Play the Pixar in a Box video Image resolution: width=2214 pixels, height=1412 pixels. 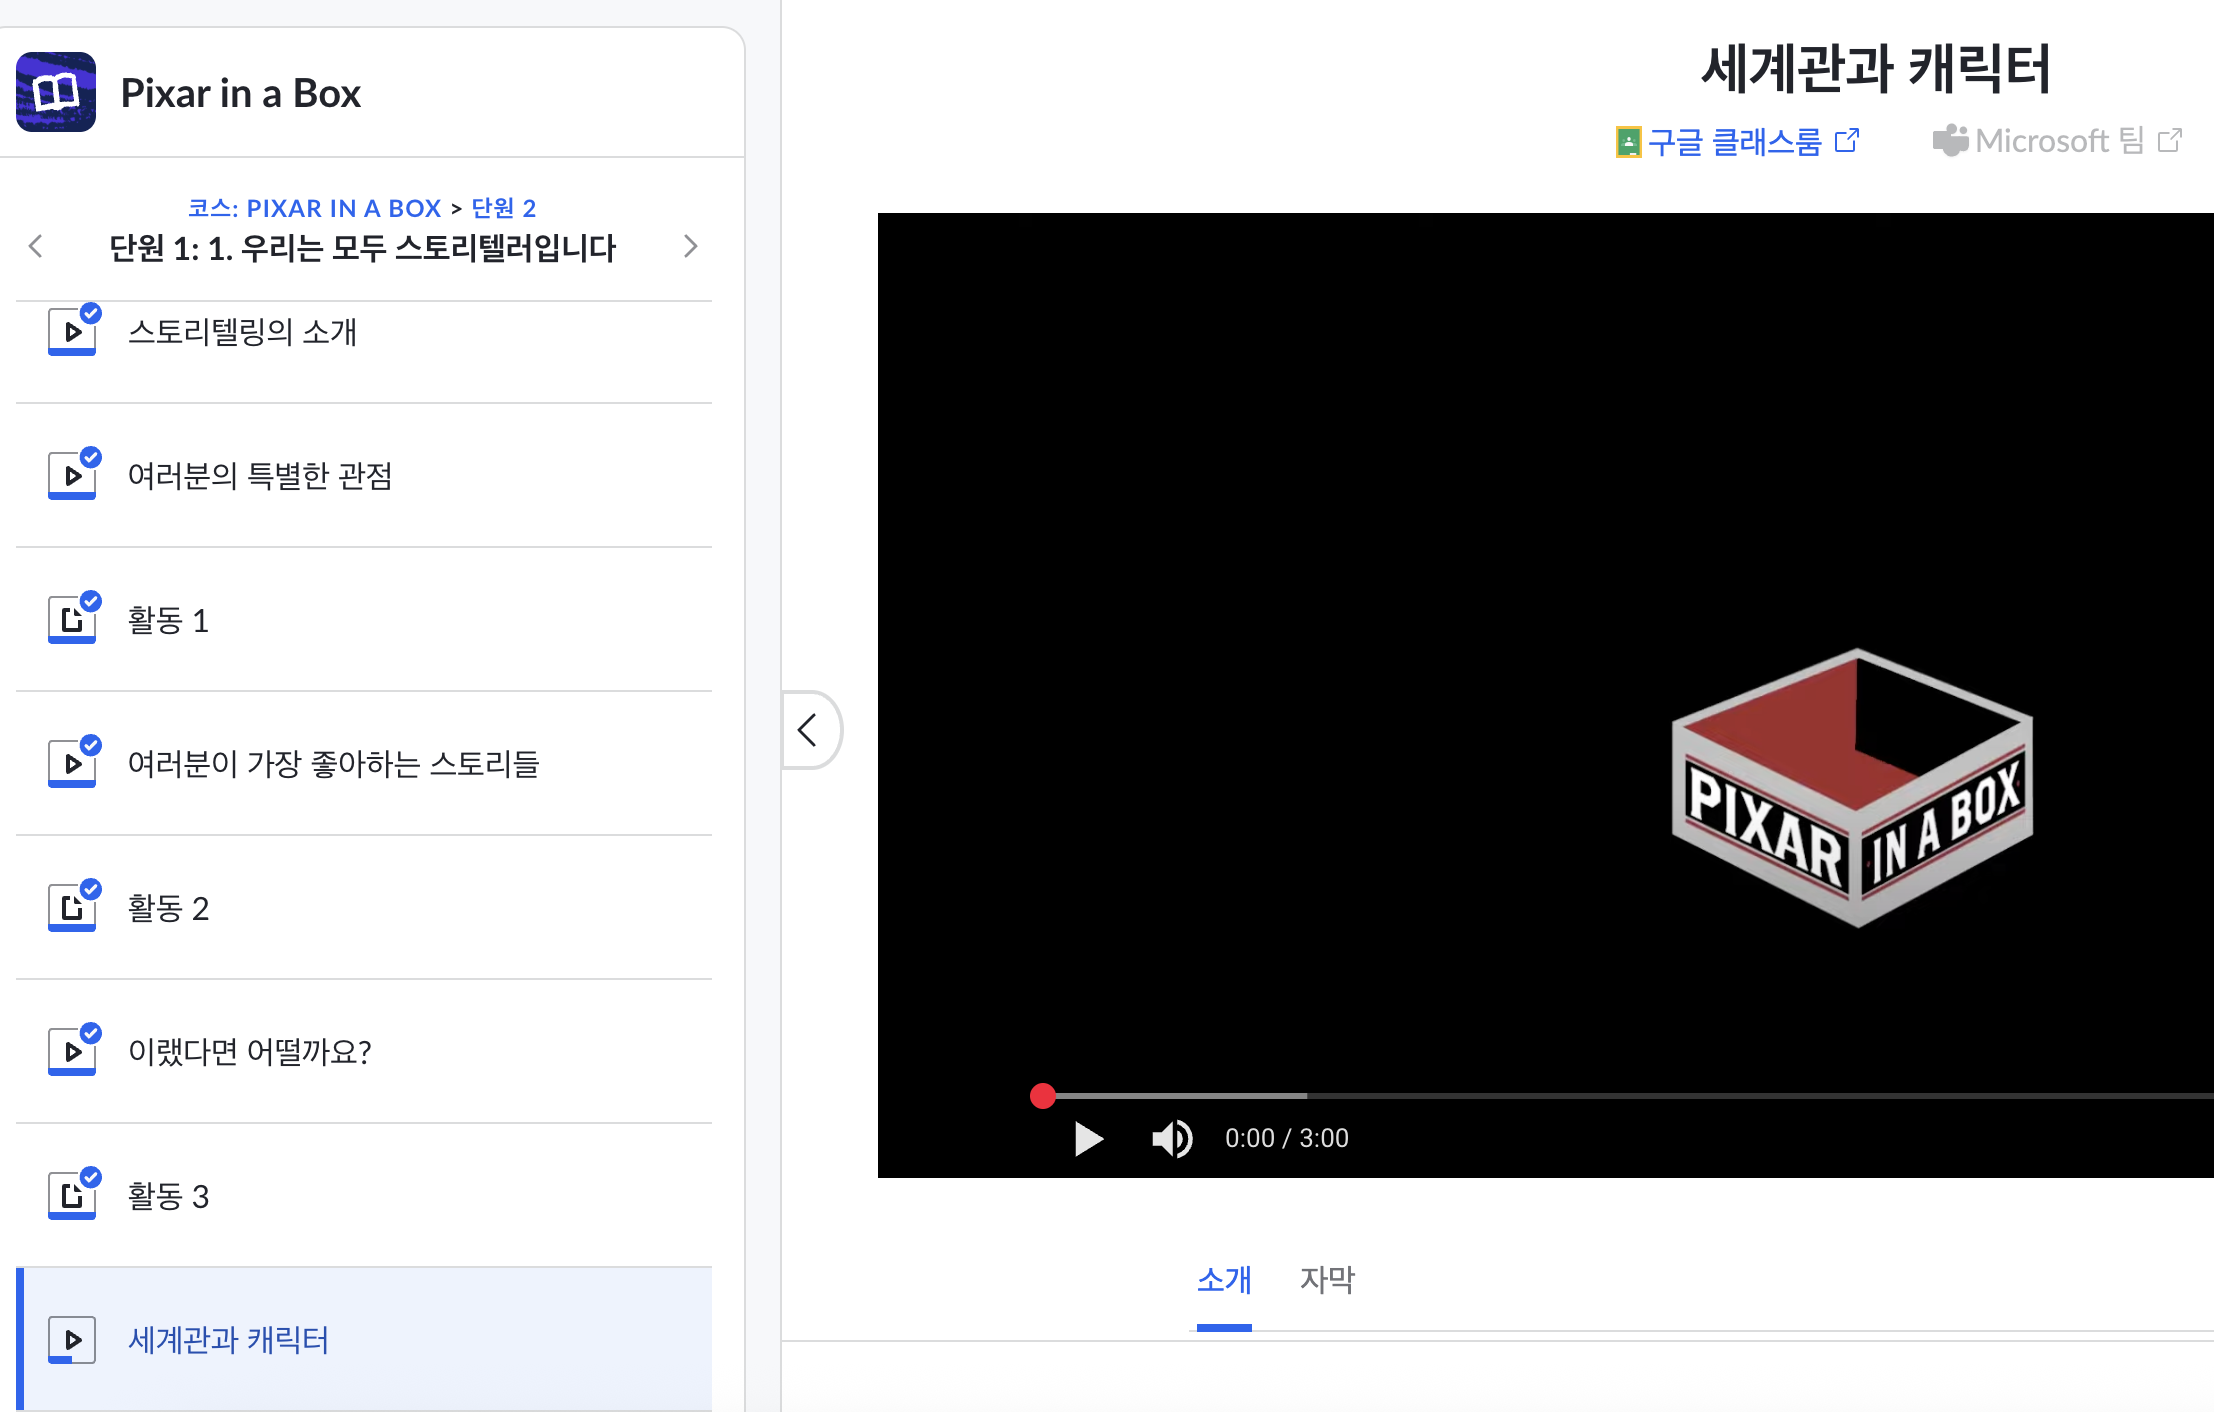tap(1087, 1138)
